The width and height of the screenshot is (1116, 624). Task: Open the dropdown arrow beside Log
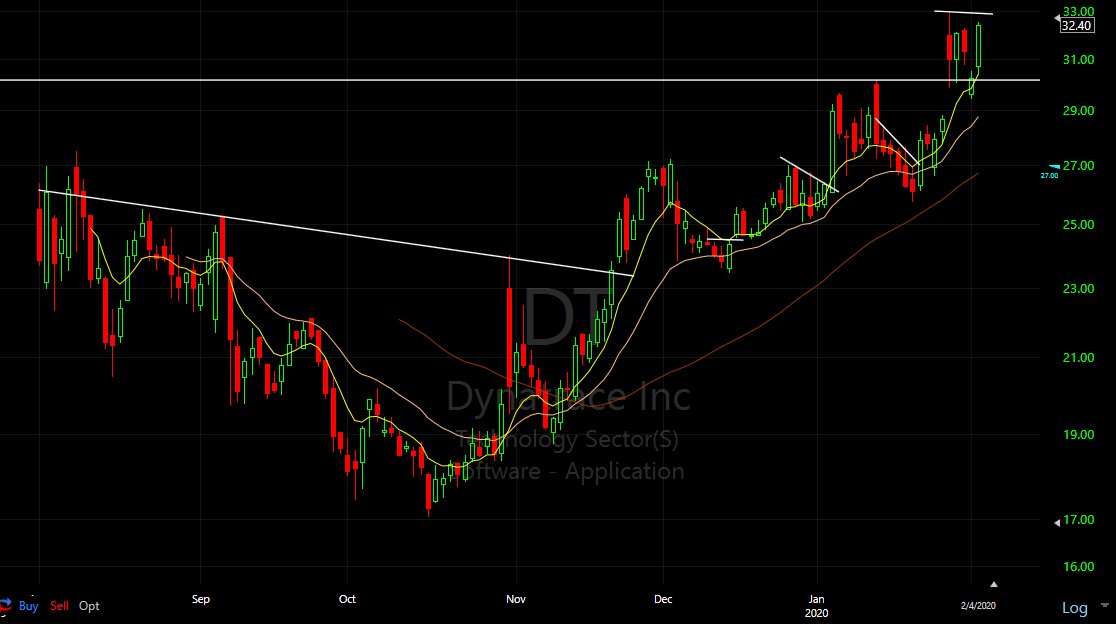[1105, 606]
